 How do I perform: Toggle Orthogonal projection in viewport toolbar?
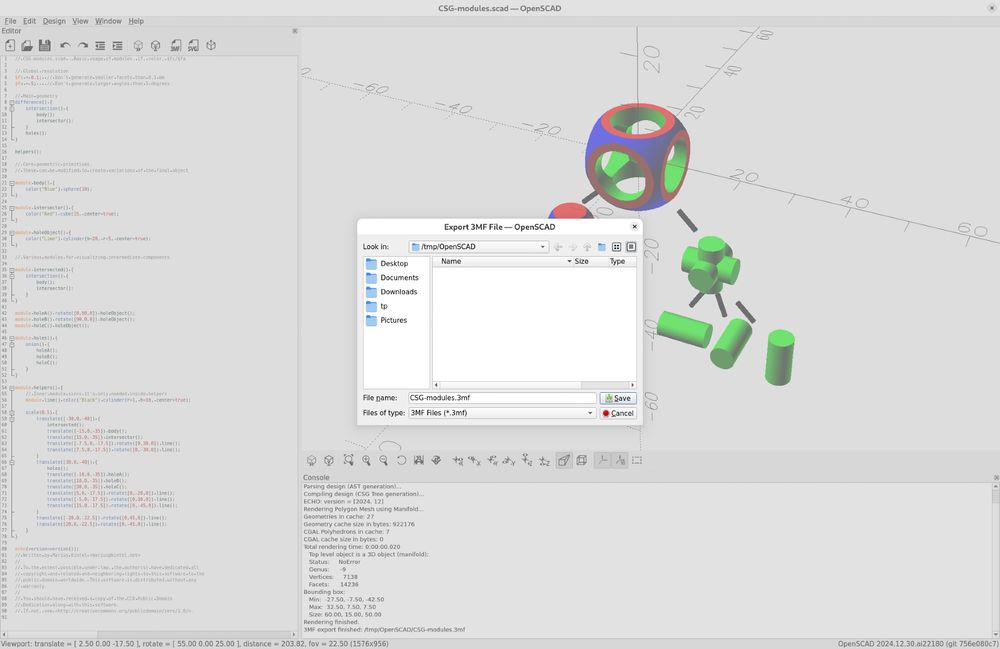(x=582, y=460)
